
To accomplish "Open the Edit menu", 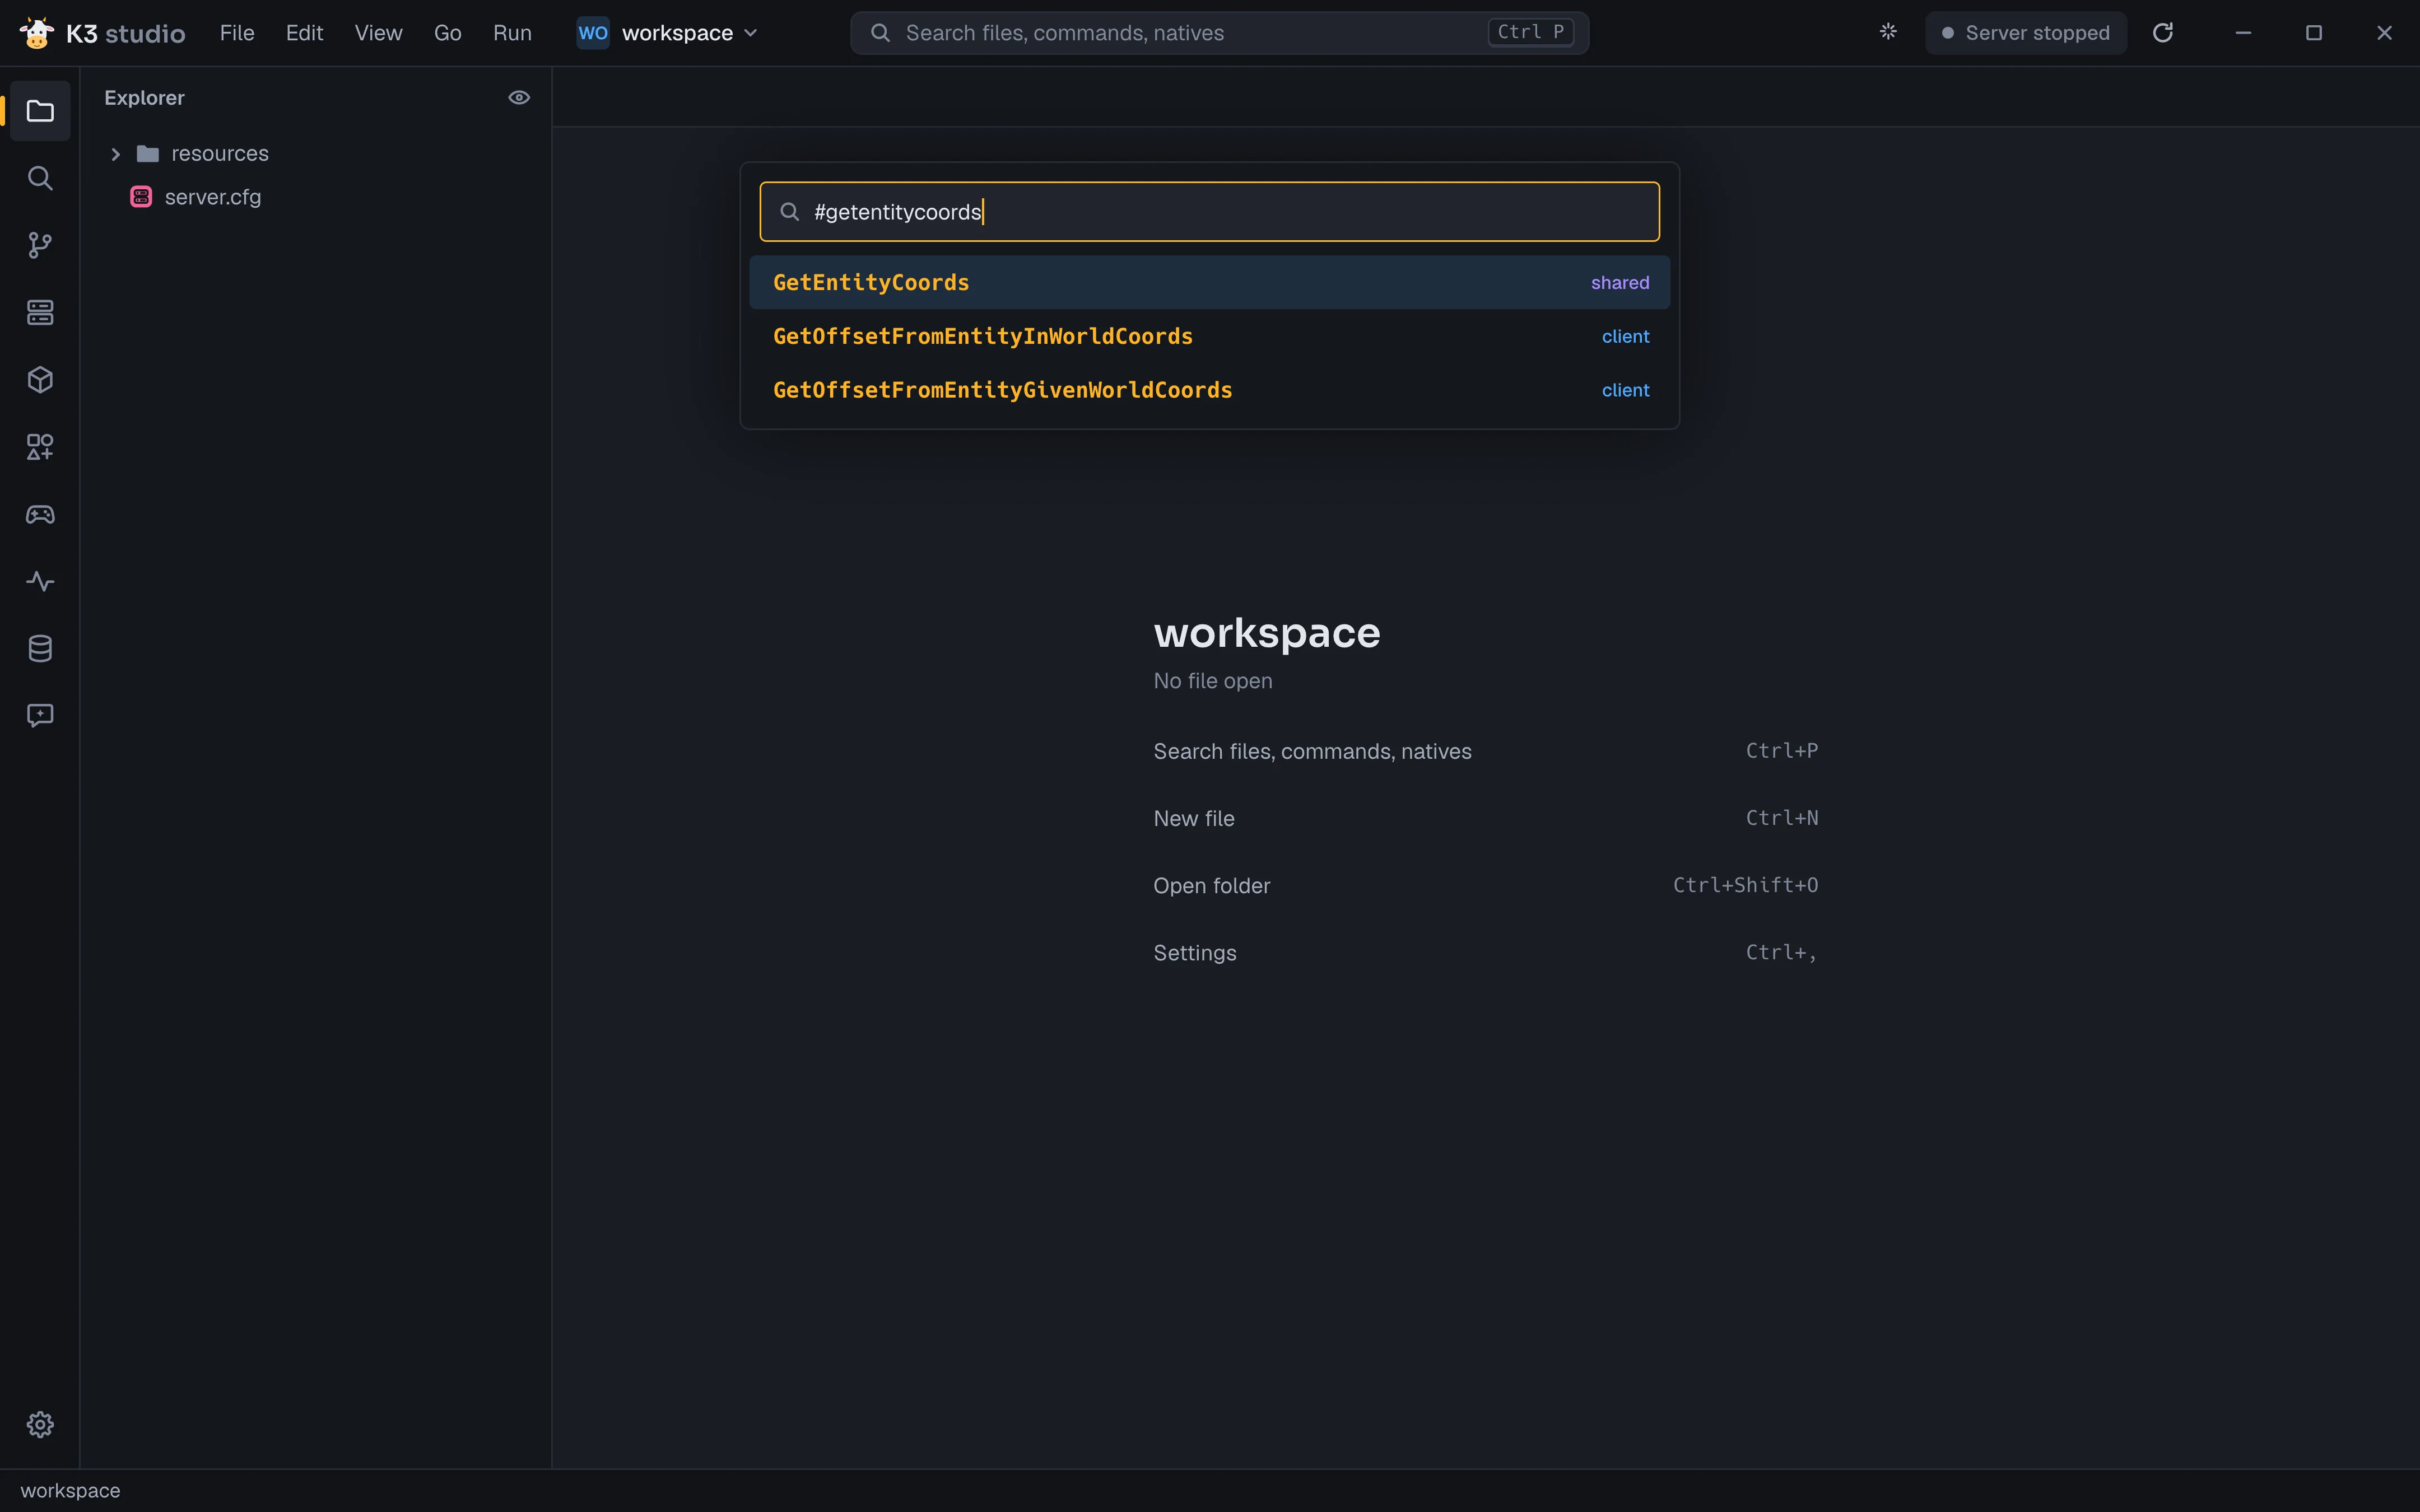I will (304, 33).
